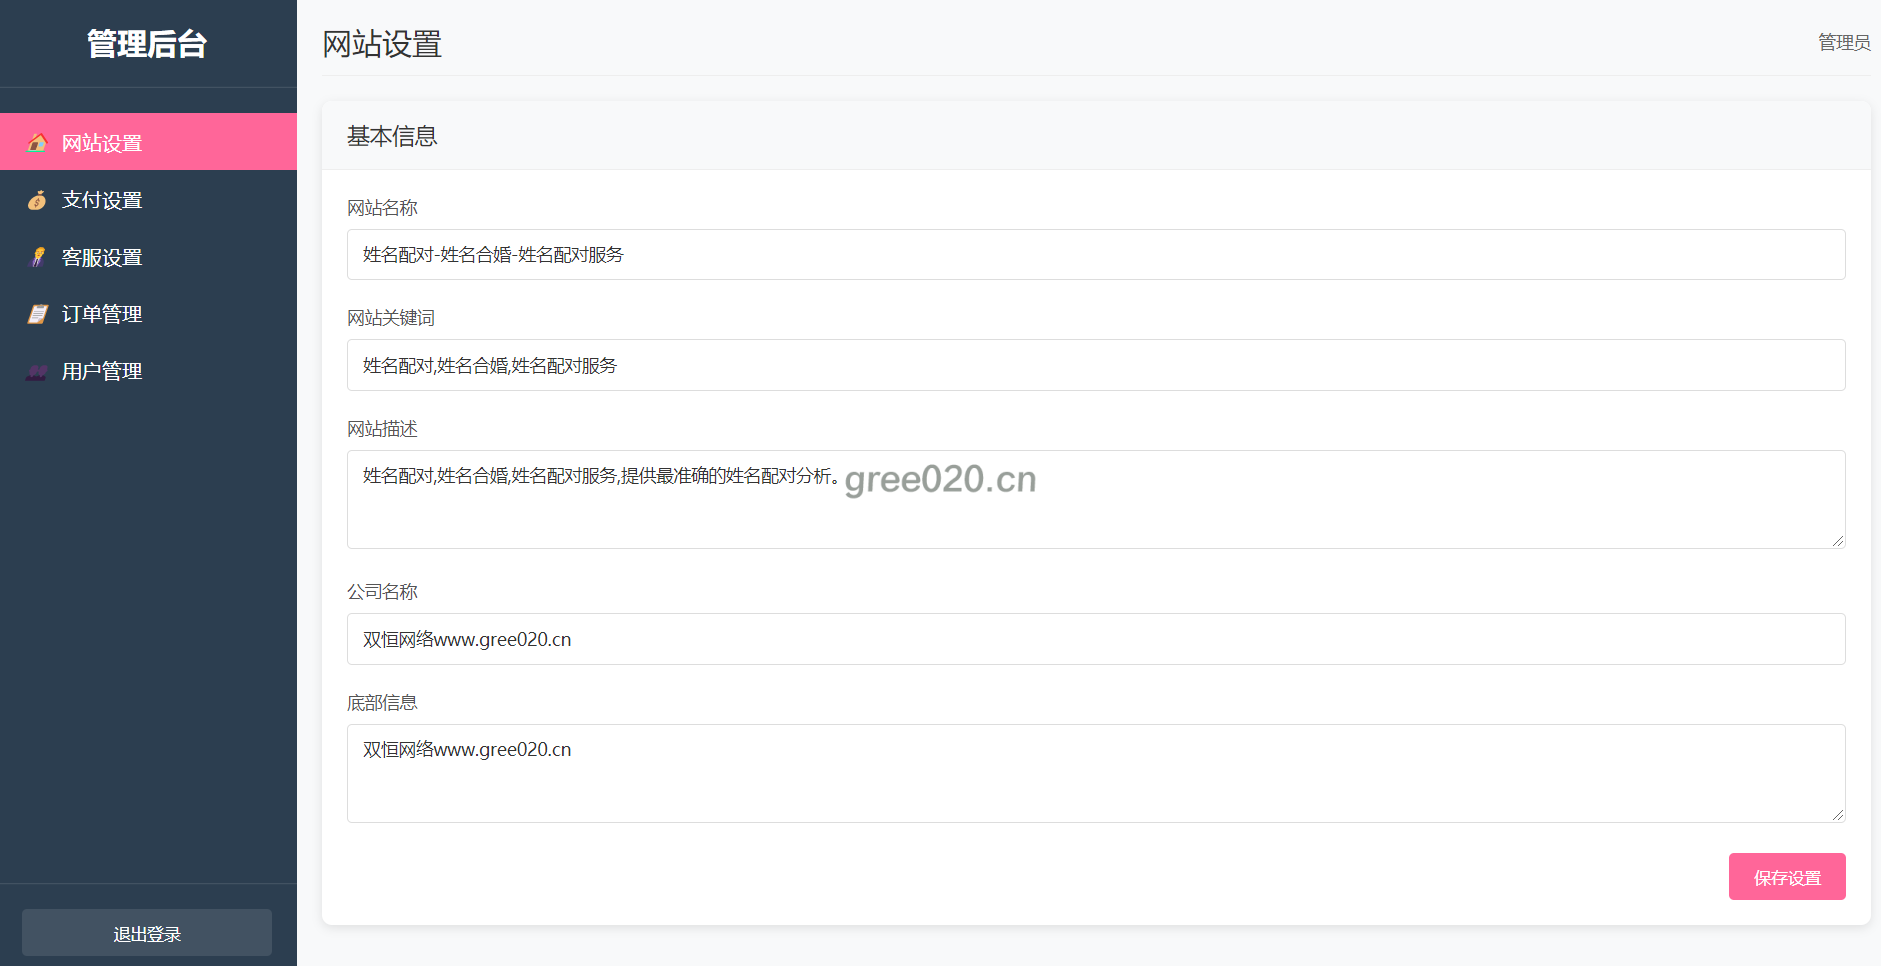
Task: Click the notepad icon for 订单管理
Action: [x=37, y=314]
